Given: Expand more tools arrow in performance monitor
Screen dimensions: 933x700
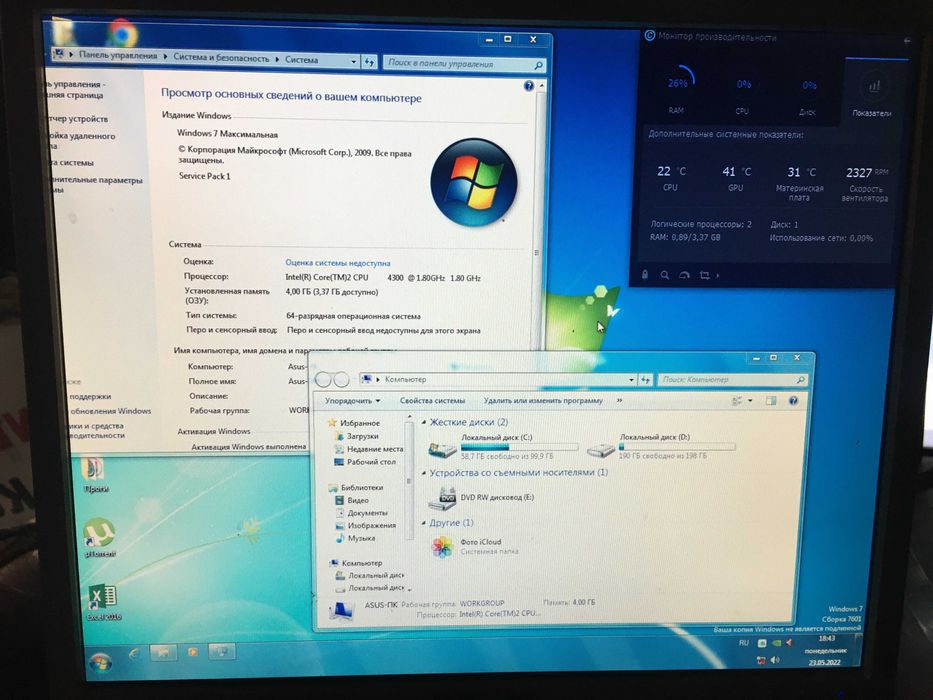Looking at the screenshot, I should pyautogui.click(x=718, y=275).
